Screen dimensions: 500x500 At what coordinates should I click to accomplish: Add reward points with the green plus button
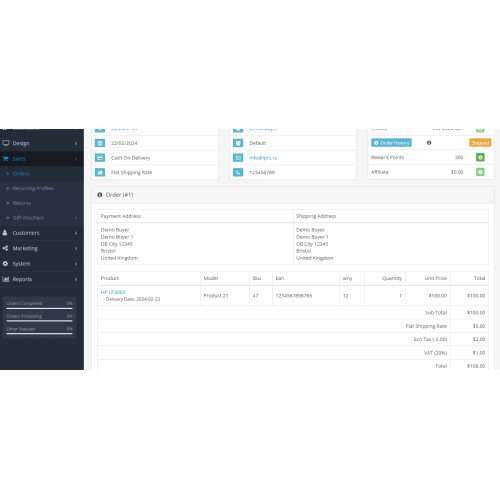pyautogui.click(x=480, y=157)
